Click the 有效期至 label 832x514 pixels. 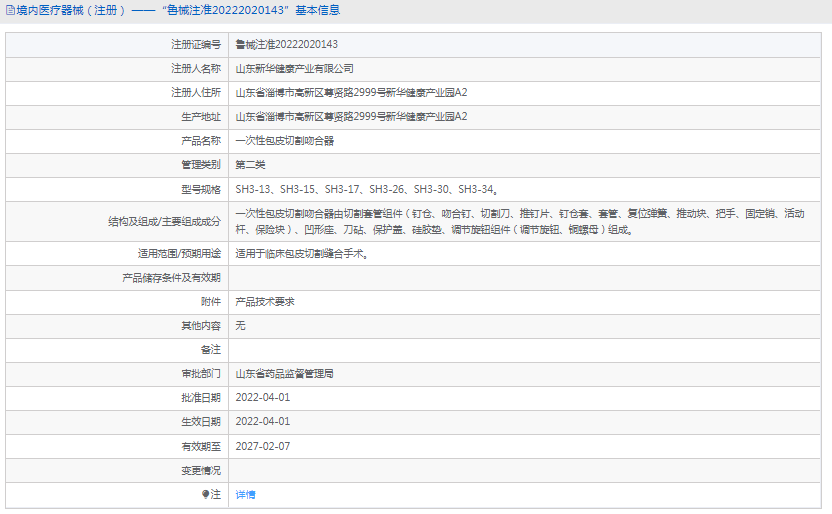[x=201, y=447]
